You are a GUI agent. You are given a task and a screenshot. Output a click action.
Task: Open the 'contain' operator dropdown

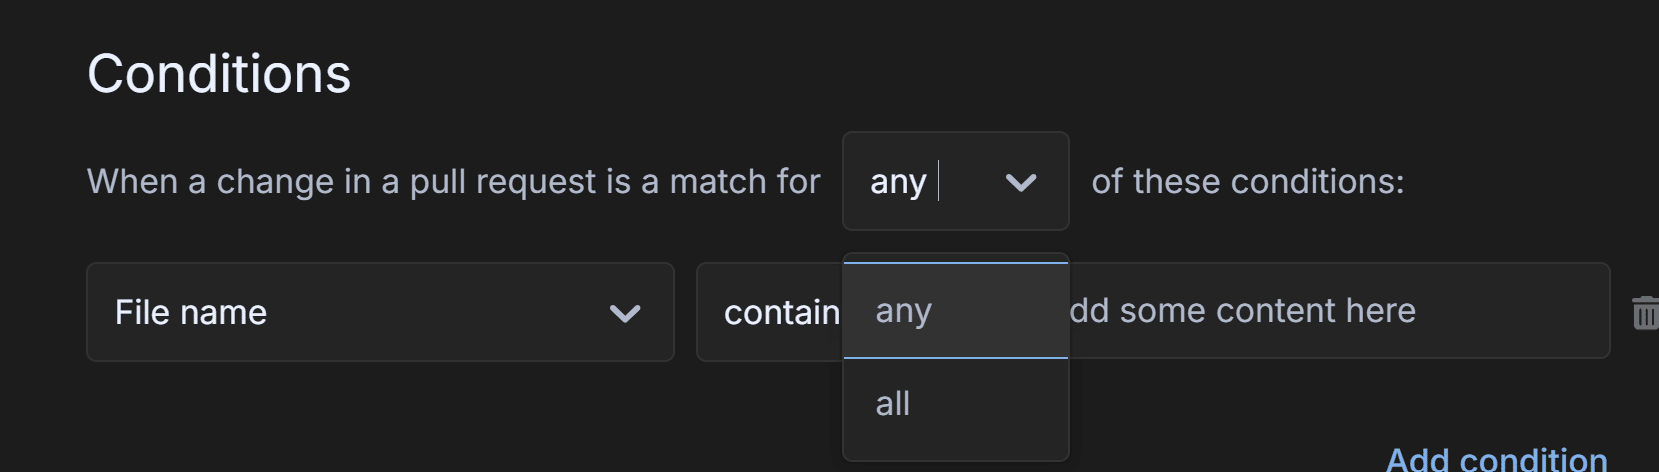click(x=770, y=312)
